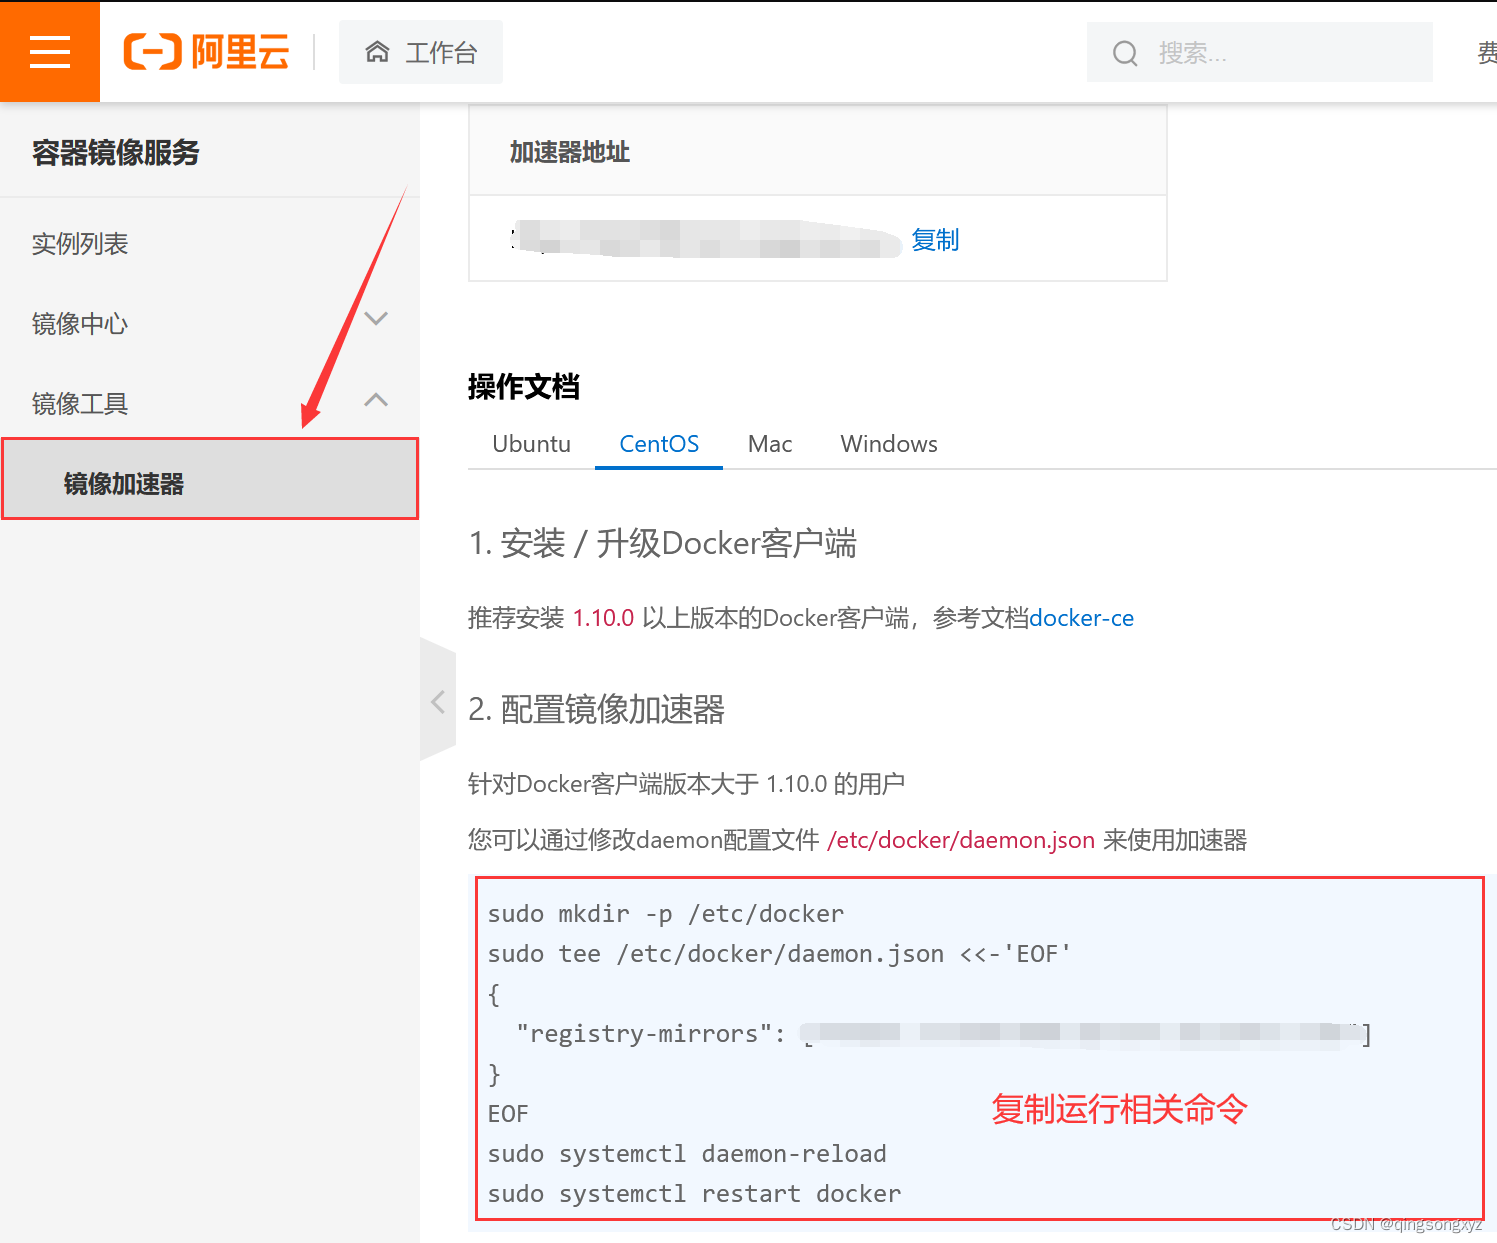Screen dimensions: 1497x1243
Task: Click the 'sudo mkdir -p /etc/docker' line
Action: (x=666, y=914)
